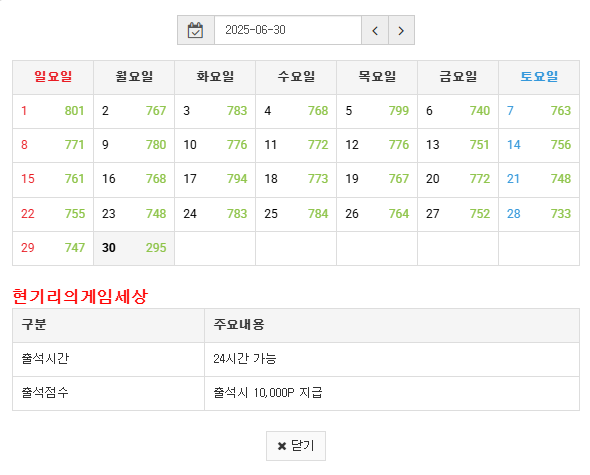
Task: Select day 17 showing 794
Action: pos(215,179)
